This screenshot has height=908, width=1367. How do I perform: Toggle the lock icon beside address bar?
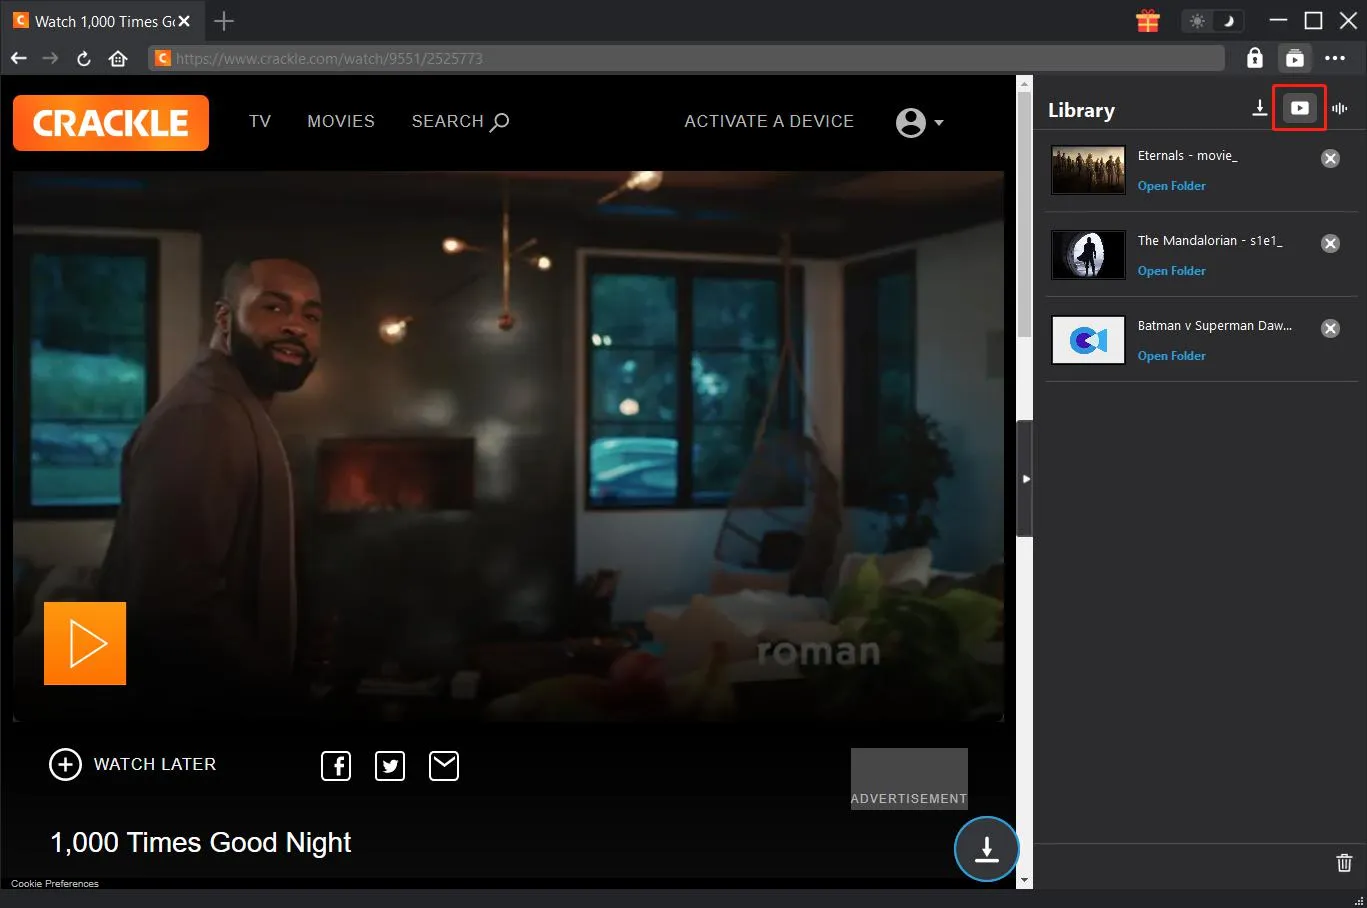click(x=1254, y=58)
